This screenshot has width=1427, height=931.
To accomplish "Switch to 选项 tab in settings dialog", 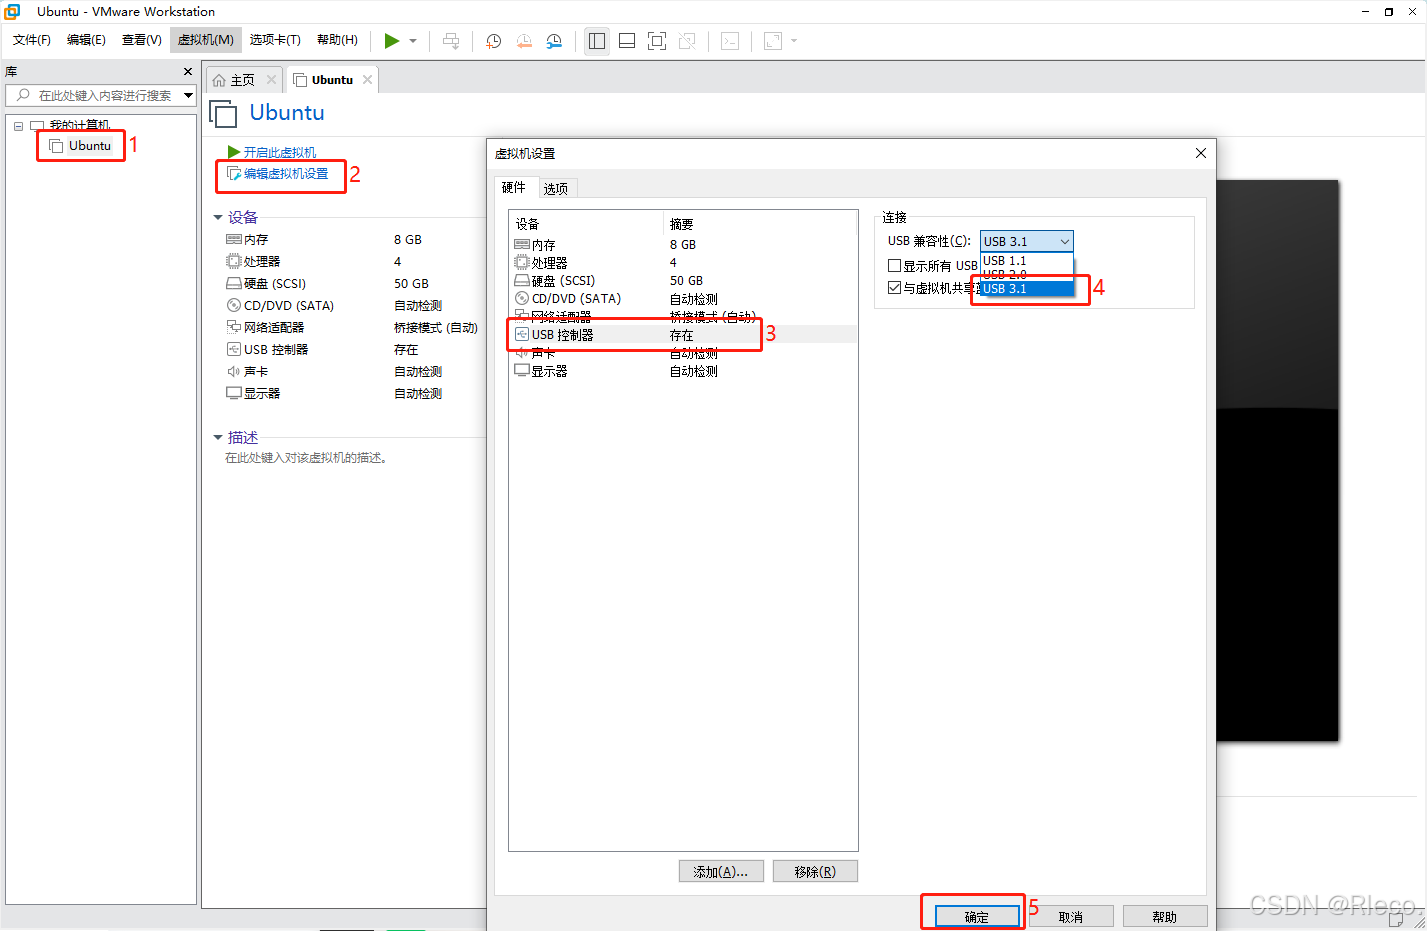I will (x=556, y=189).
